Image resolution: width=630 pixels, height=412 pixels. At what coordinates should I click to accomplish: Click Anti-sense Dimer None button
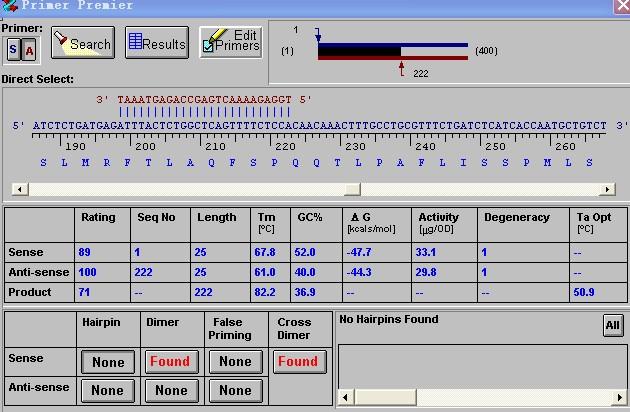click(x=172, y=390)
